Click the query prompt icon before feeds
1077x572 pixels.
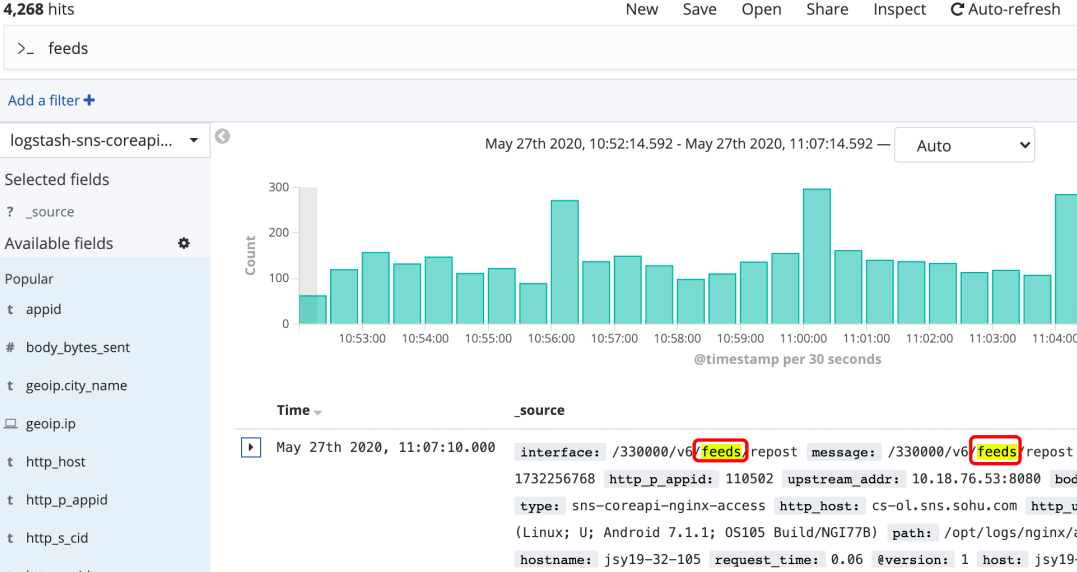coord(25,49)
